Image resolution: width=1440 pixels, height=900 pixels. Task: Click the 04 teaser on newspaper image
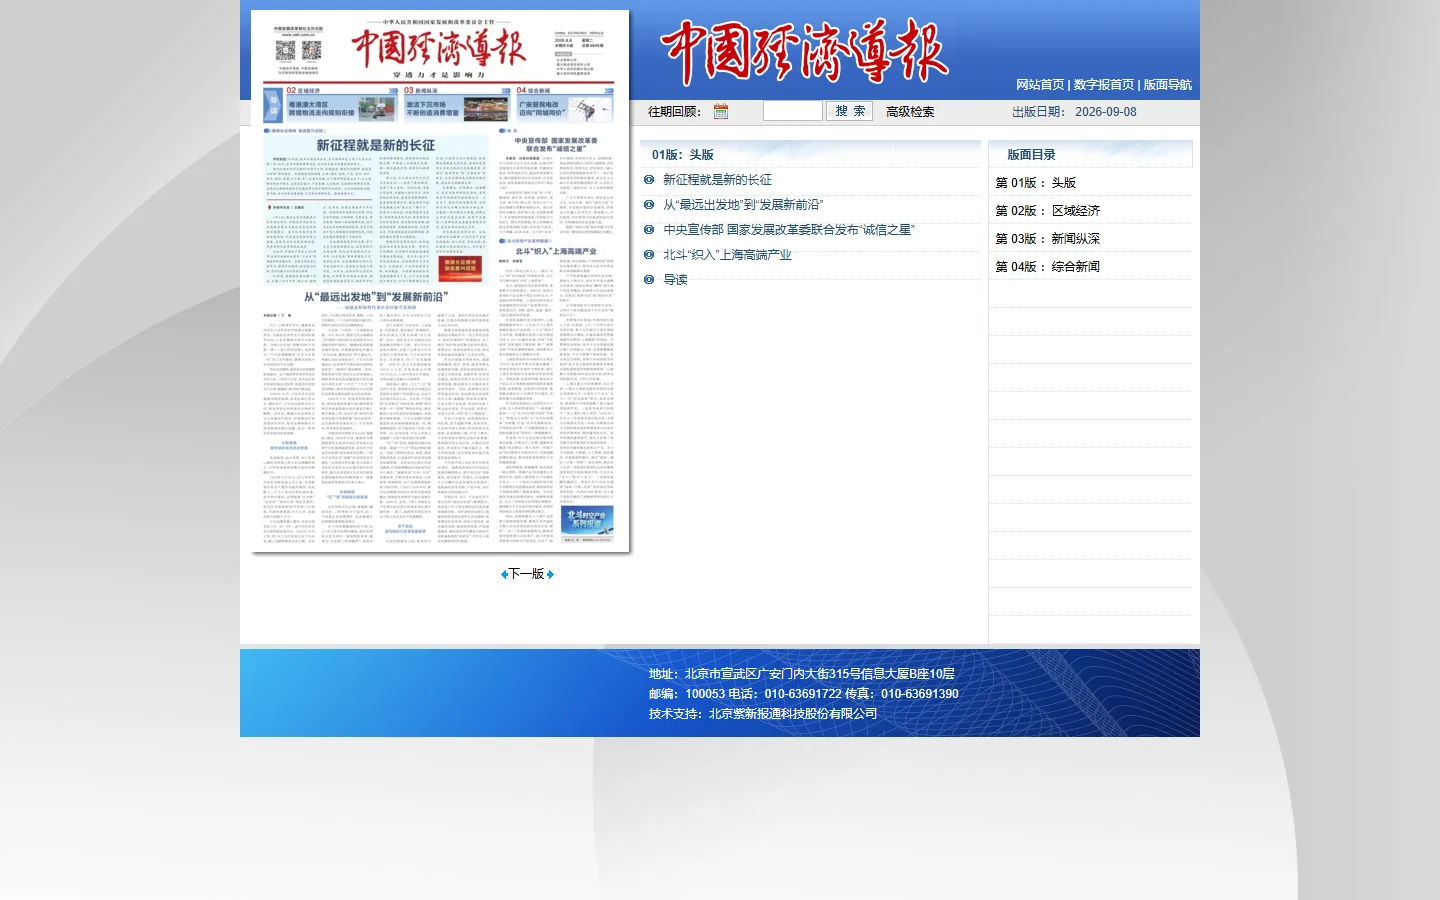[x=565, y=105]
